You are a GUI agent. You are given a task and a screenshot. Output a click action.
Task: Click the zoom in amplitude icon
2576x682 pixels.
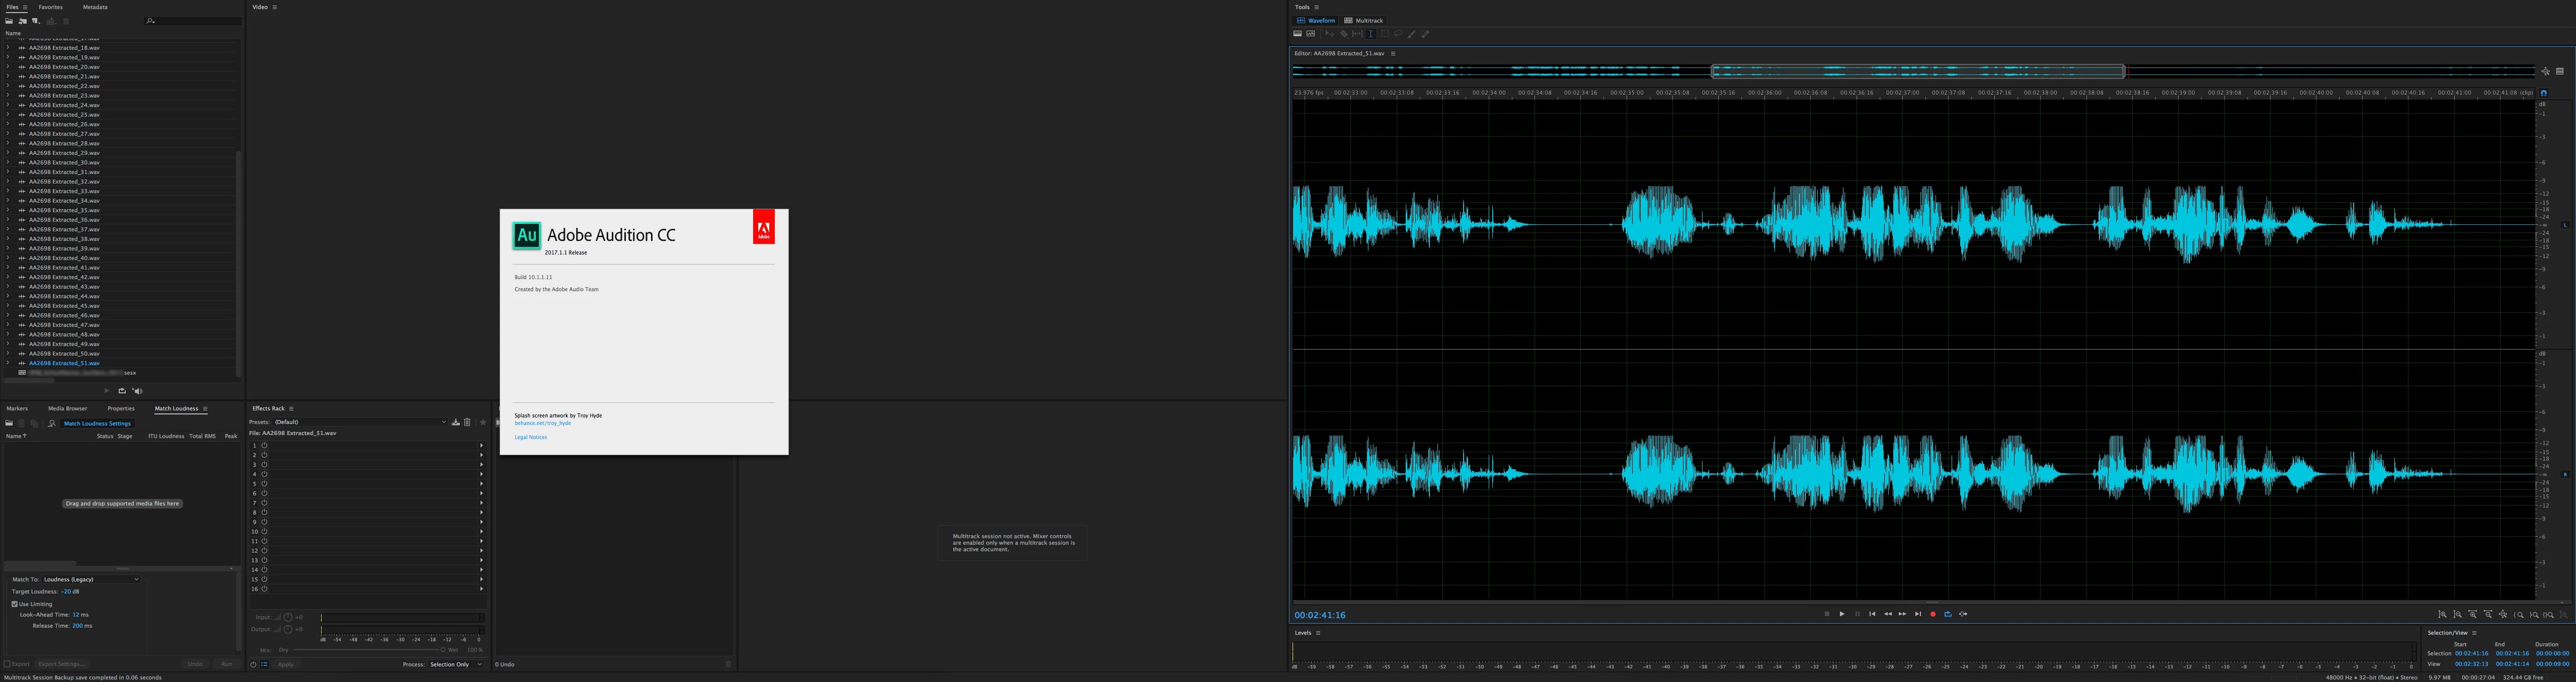pos(2442,615)
